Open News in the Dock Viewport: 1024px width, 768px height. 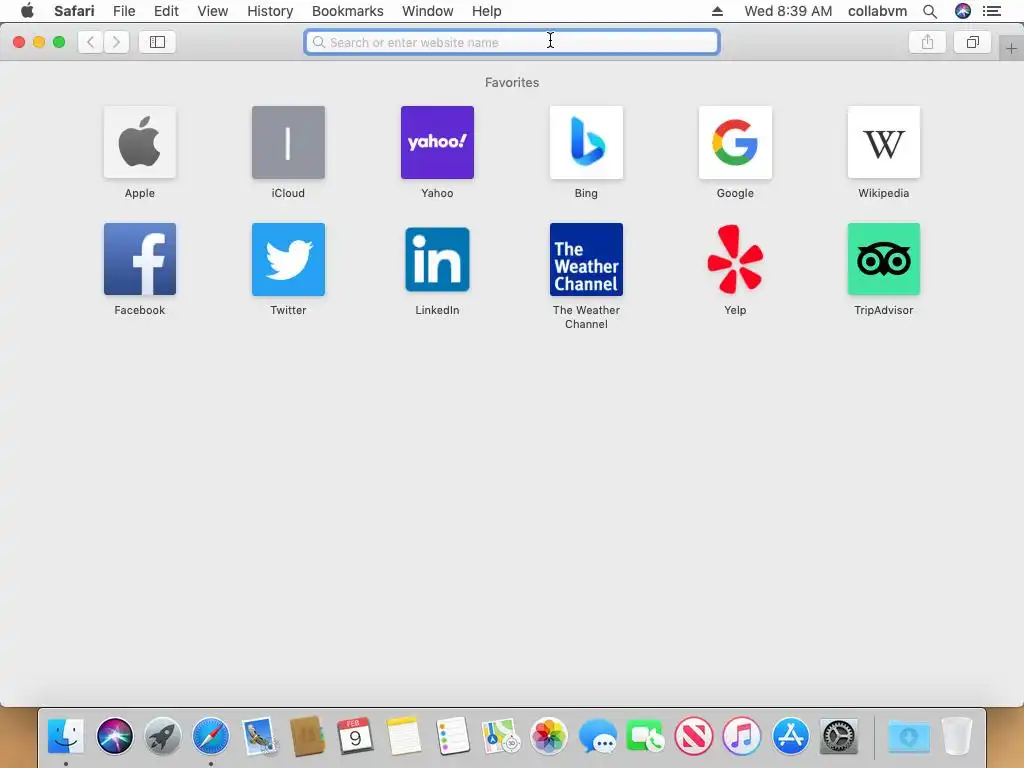(x=694, y=736)
